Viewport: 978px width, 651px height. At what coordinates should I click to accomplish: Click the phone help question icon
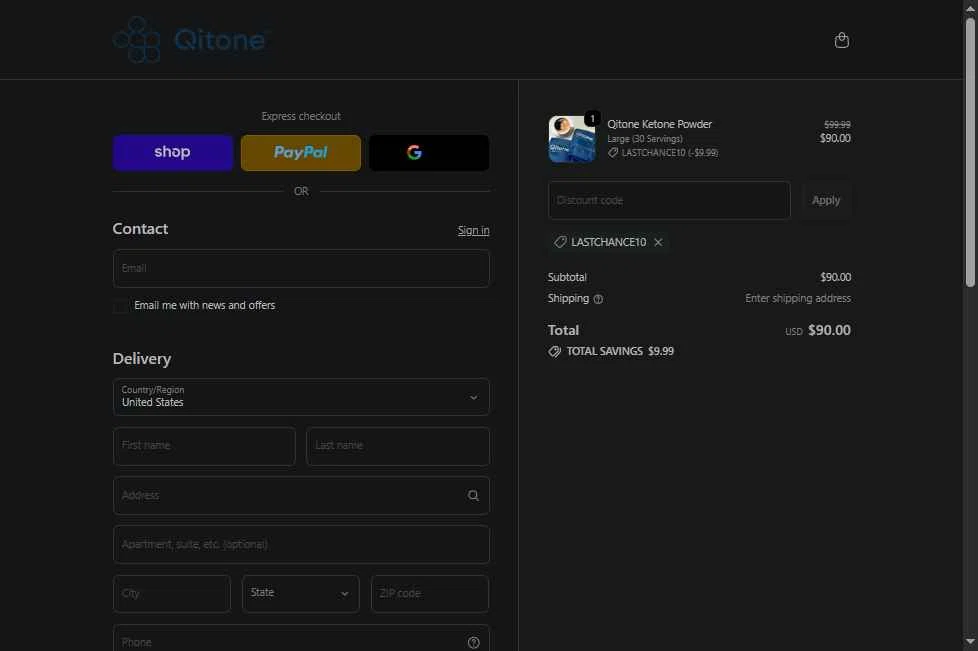coord(473,642)
